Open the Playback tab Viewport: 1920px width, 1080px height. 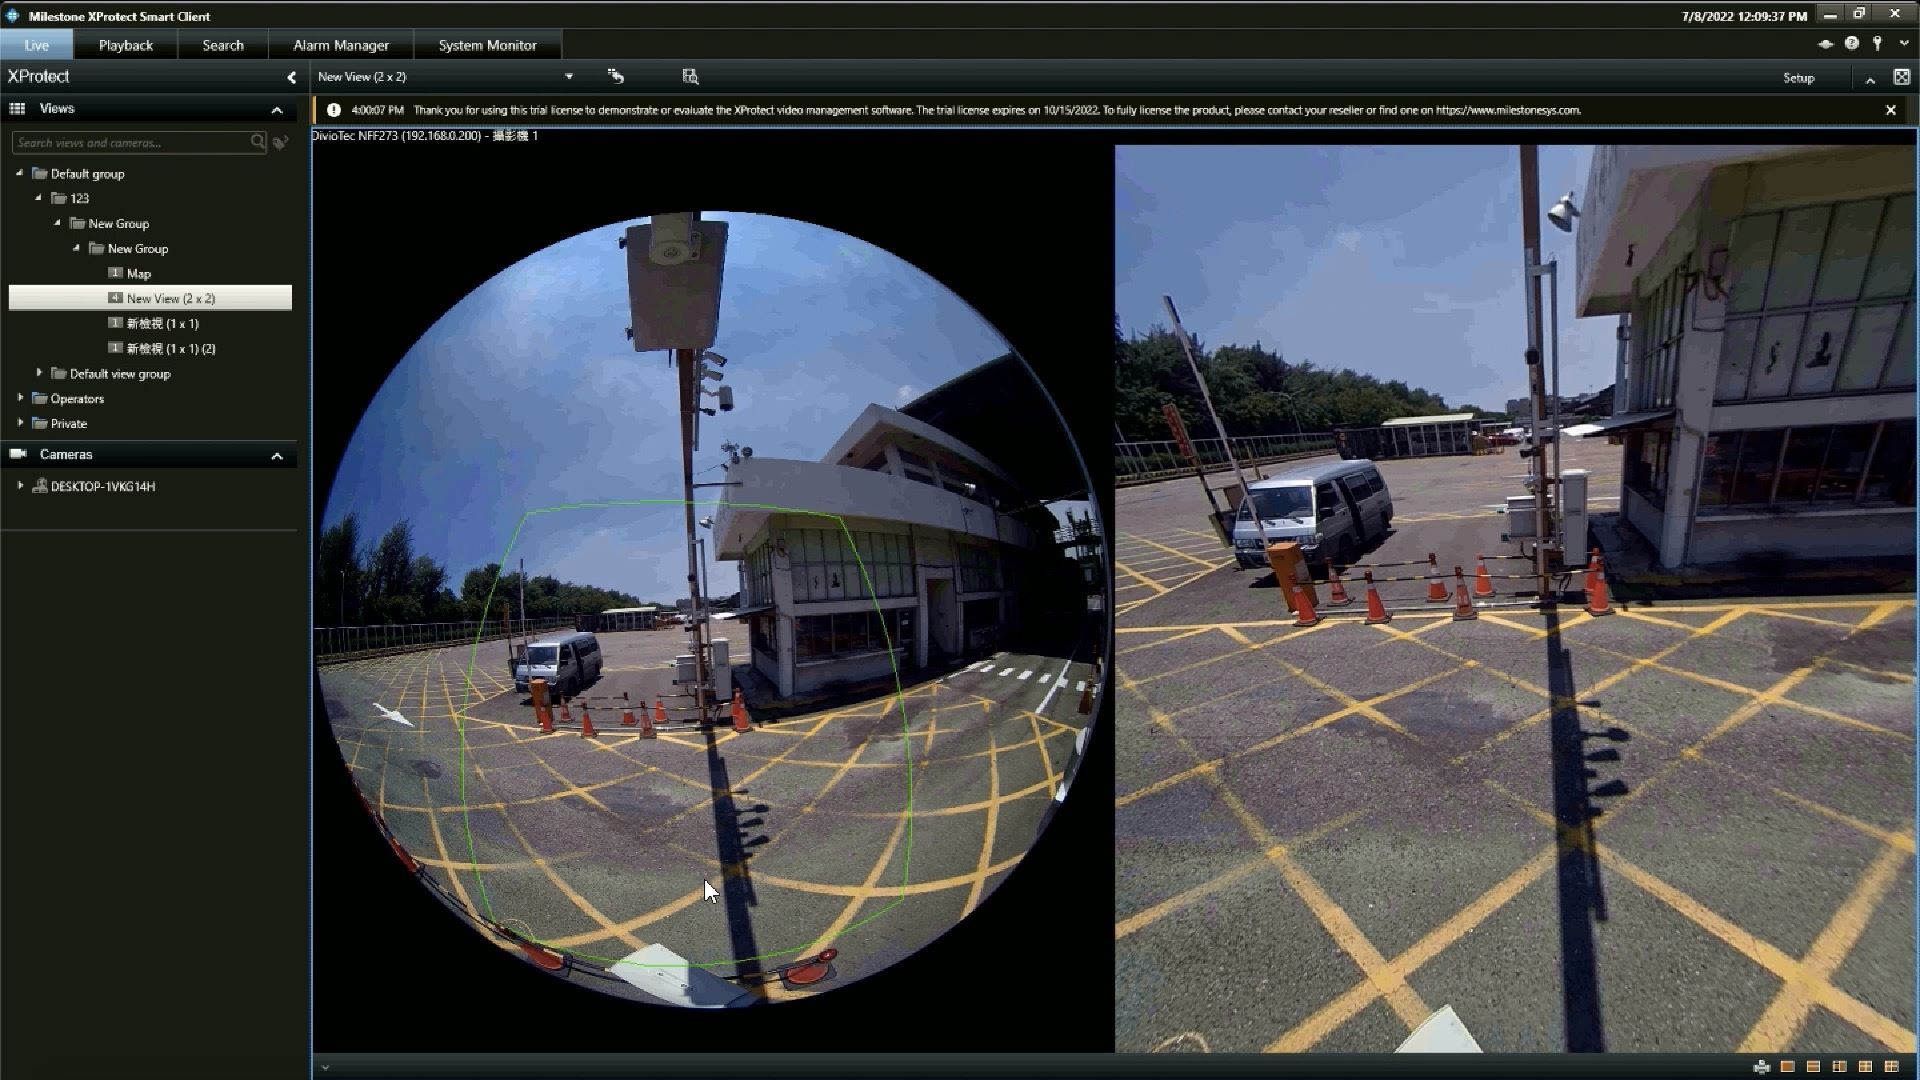(x=126, y=45)
